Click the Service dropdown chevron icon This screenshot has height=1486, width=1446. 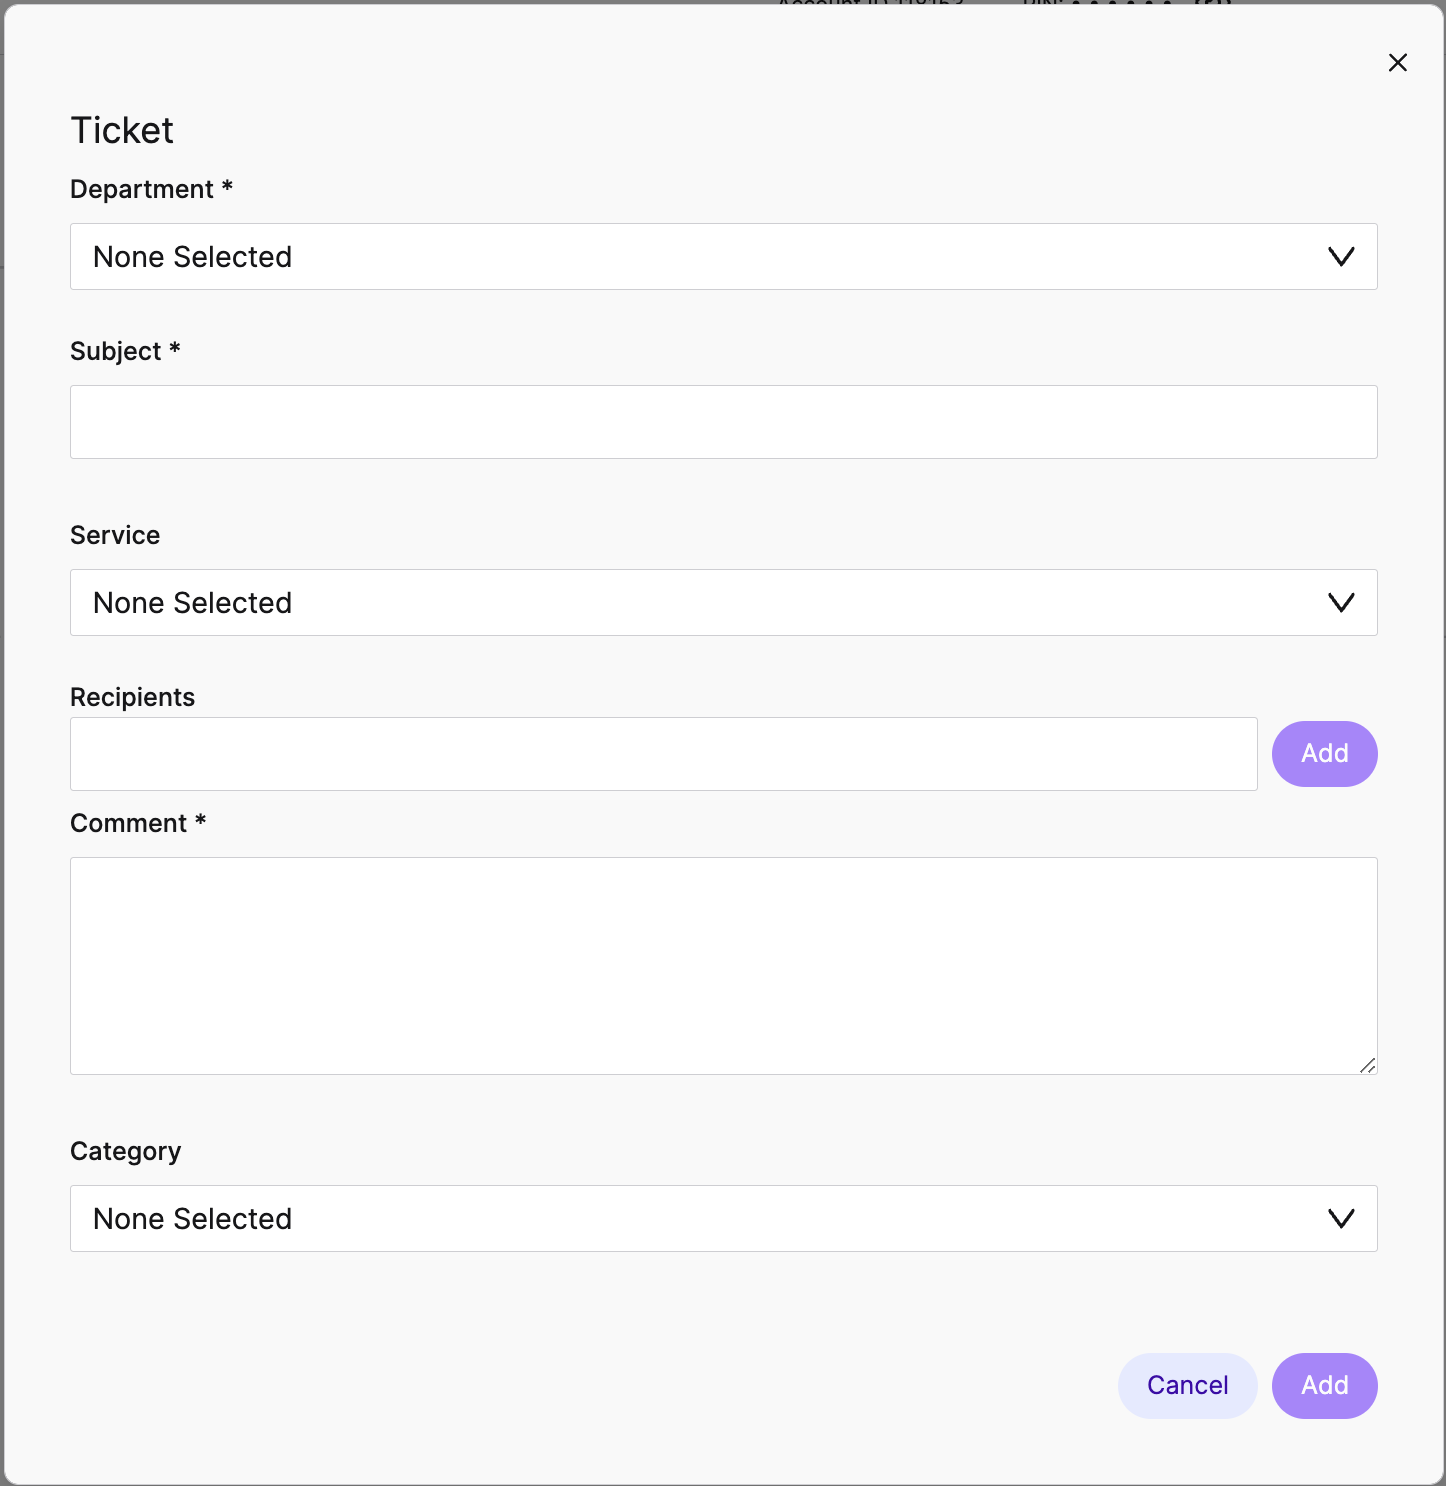pyautogui.click(x=1341, y=602)
